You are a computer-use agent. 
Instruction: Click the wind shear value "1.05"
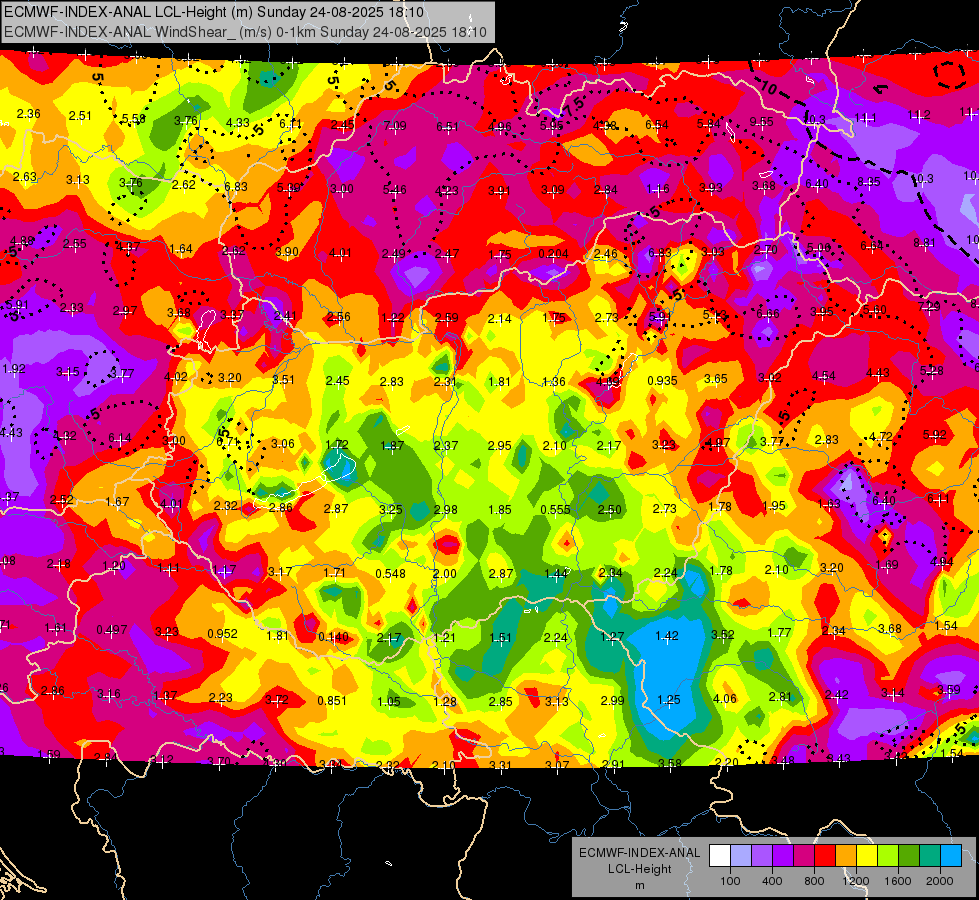389,701
